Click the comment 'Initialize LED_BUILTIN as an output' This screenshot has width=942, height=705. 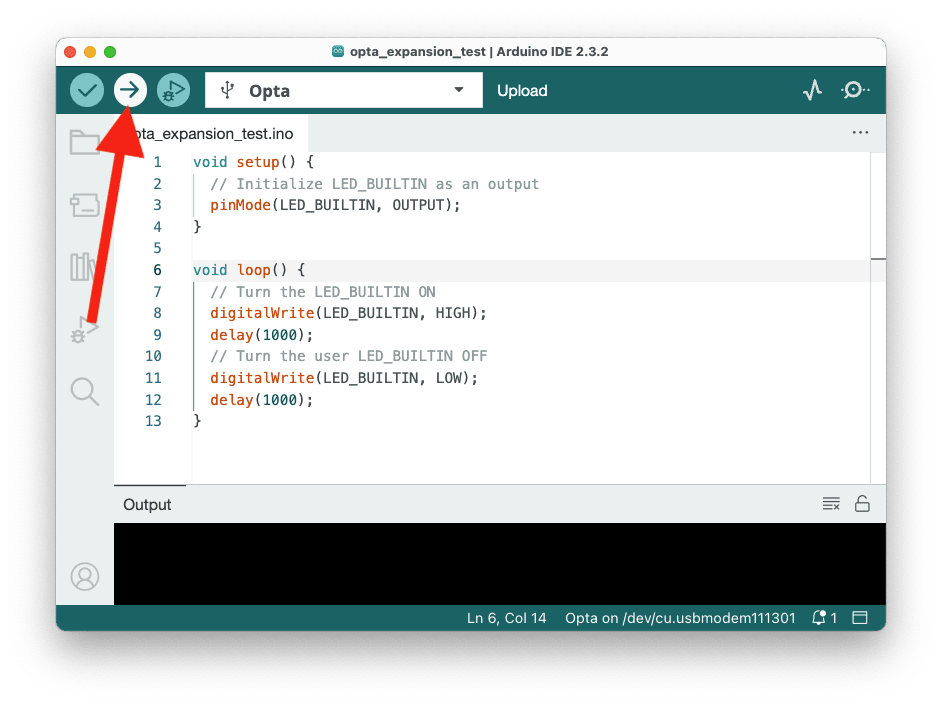[x=375, y=184]
